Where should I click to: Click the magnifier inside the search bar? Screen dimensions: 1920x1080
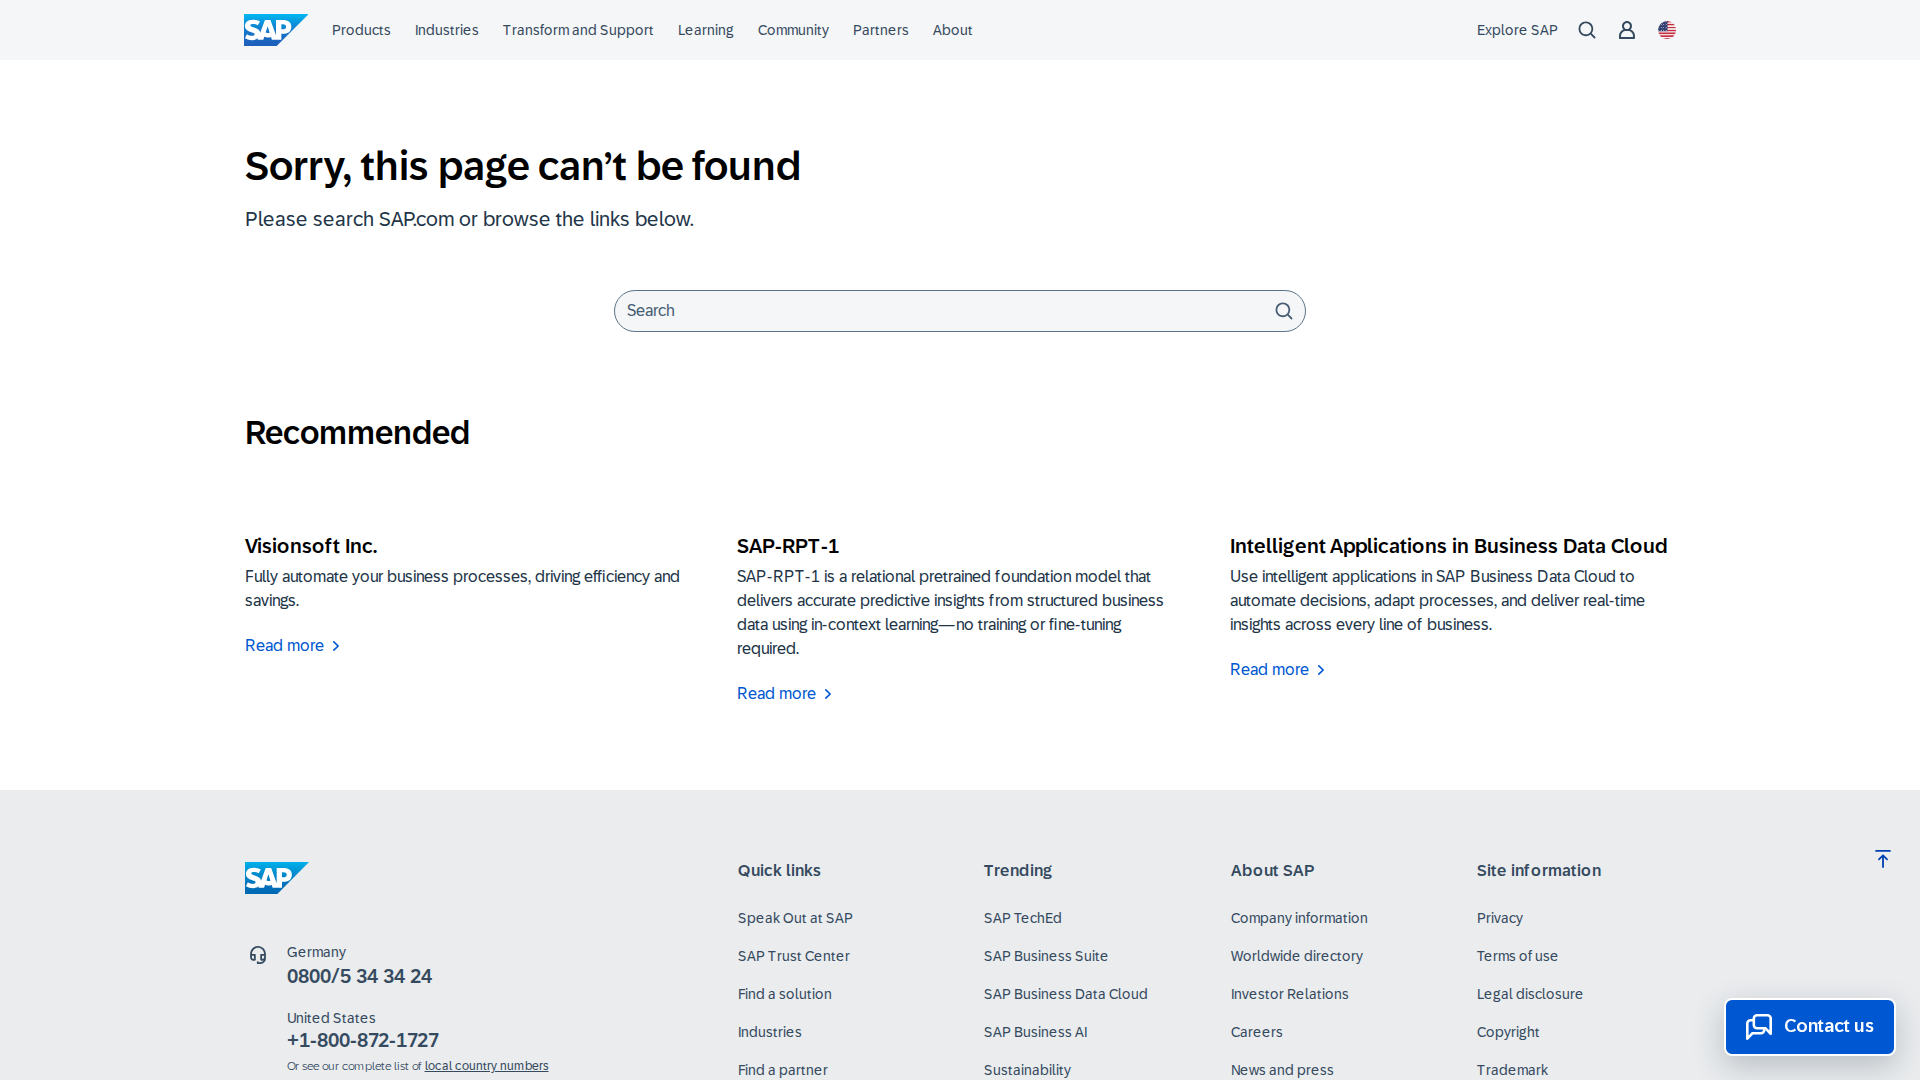click(x=1283, y=311)
